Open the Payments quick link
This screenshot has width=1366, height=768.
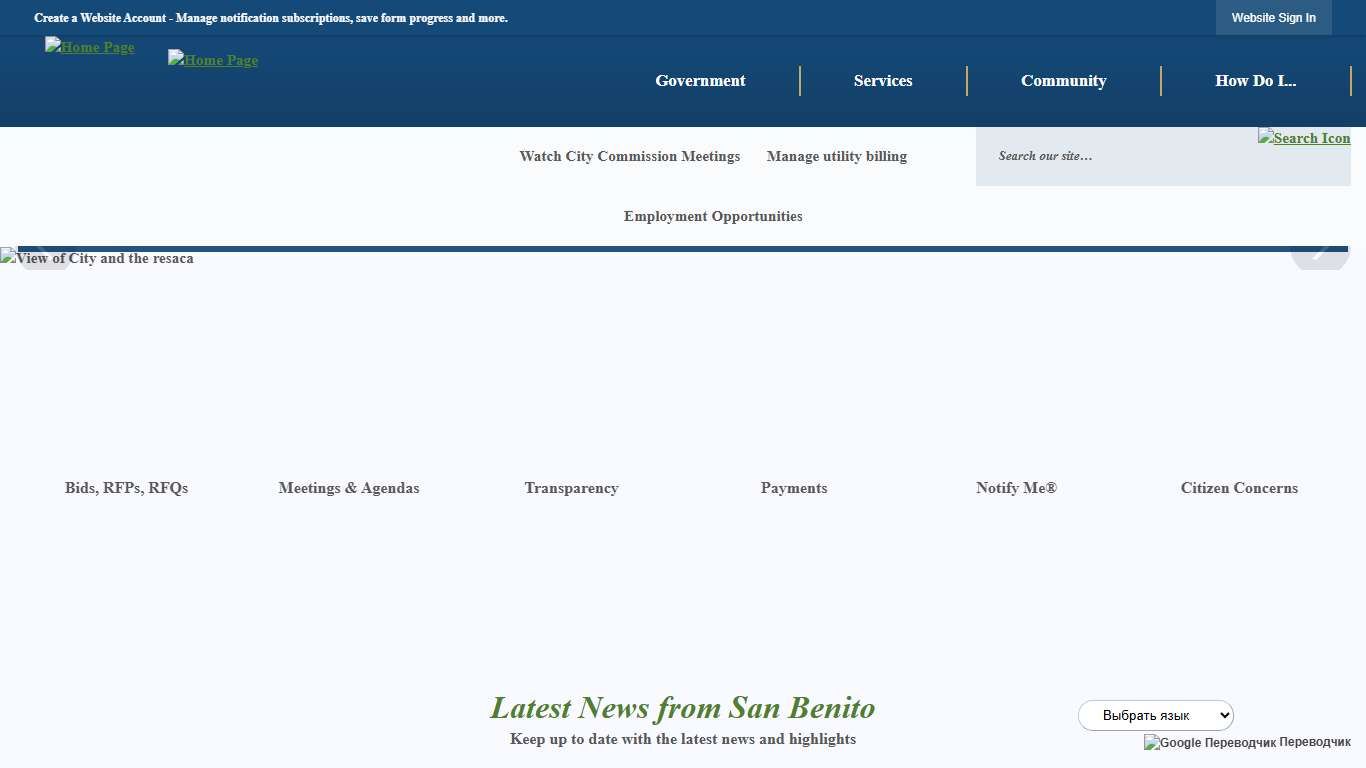(x=794, y=488)
